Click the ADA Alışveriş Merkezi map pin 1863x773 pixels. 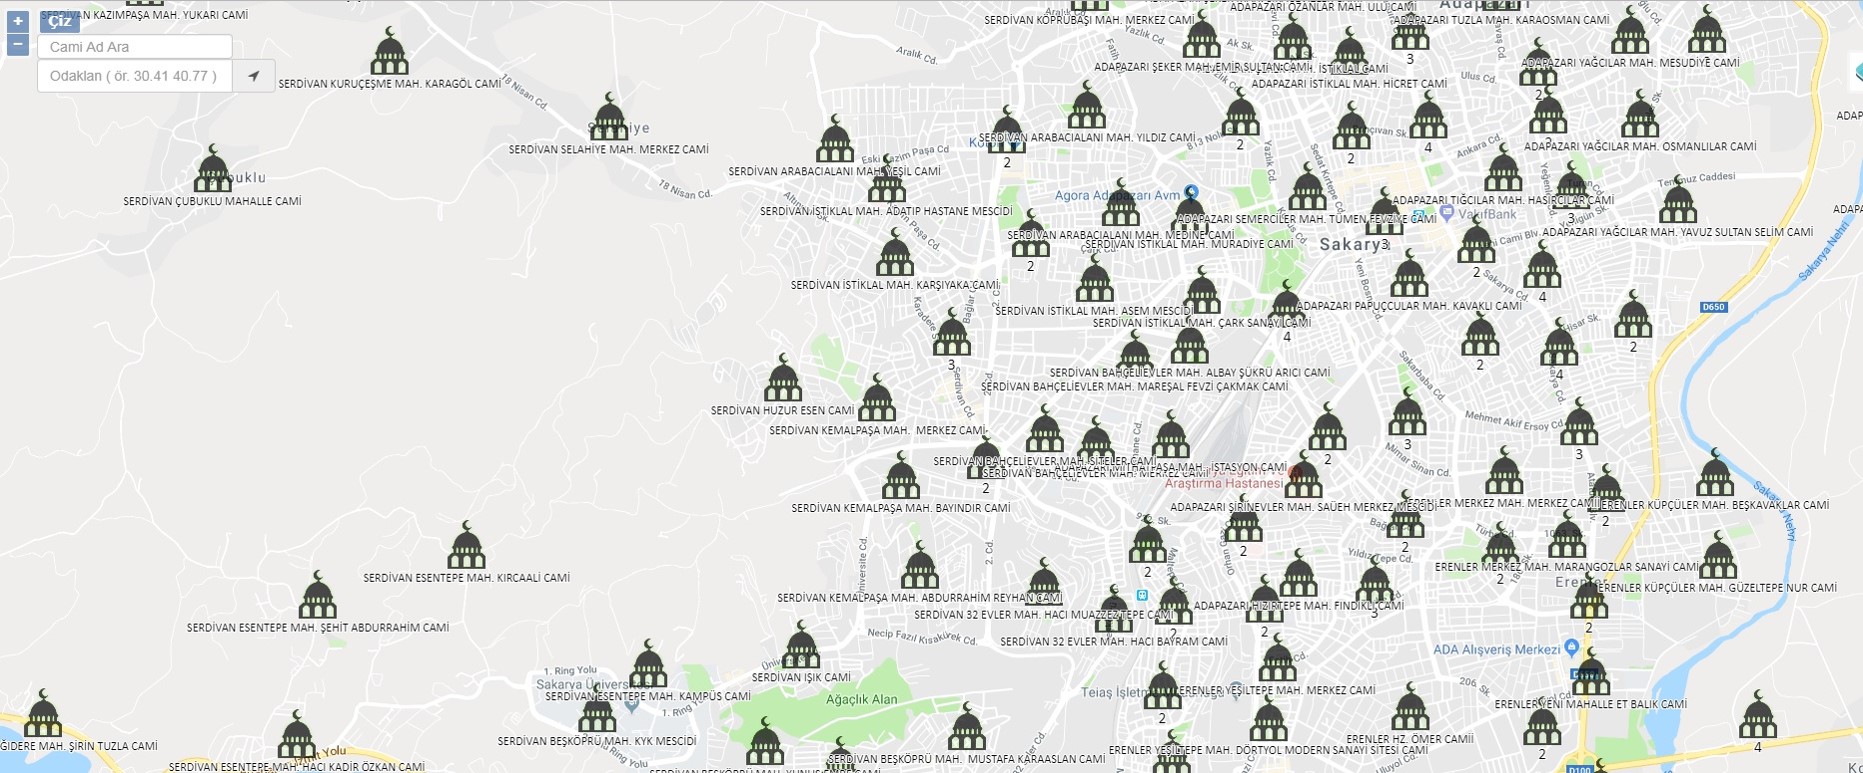1573,650
